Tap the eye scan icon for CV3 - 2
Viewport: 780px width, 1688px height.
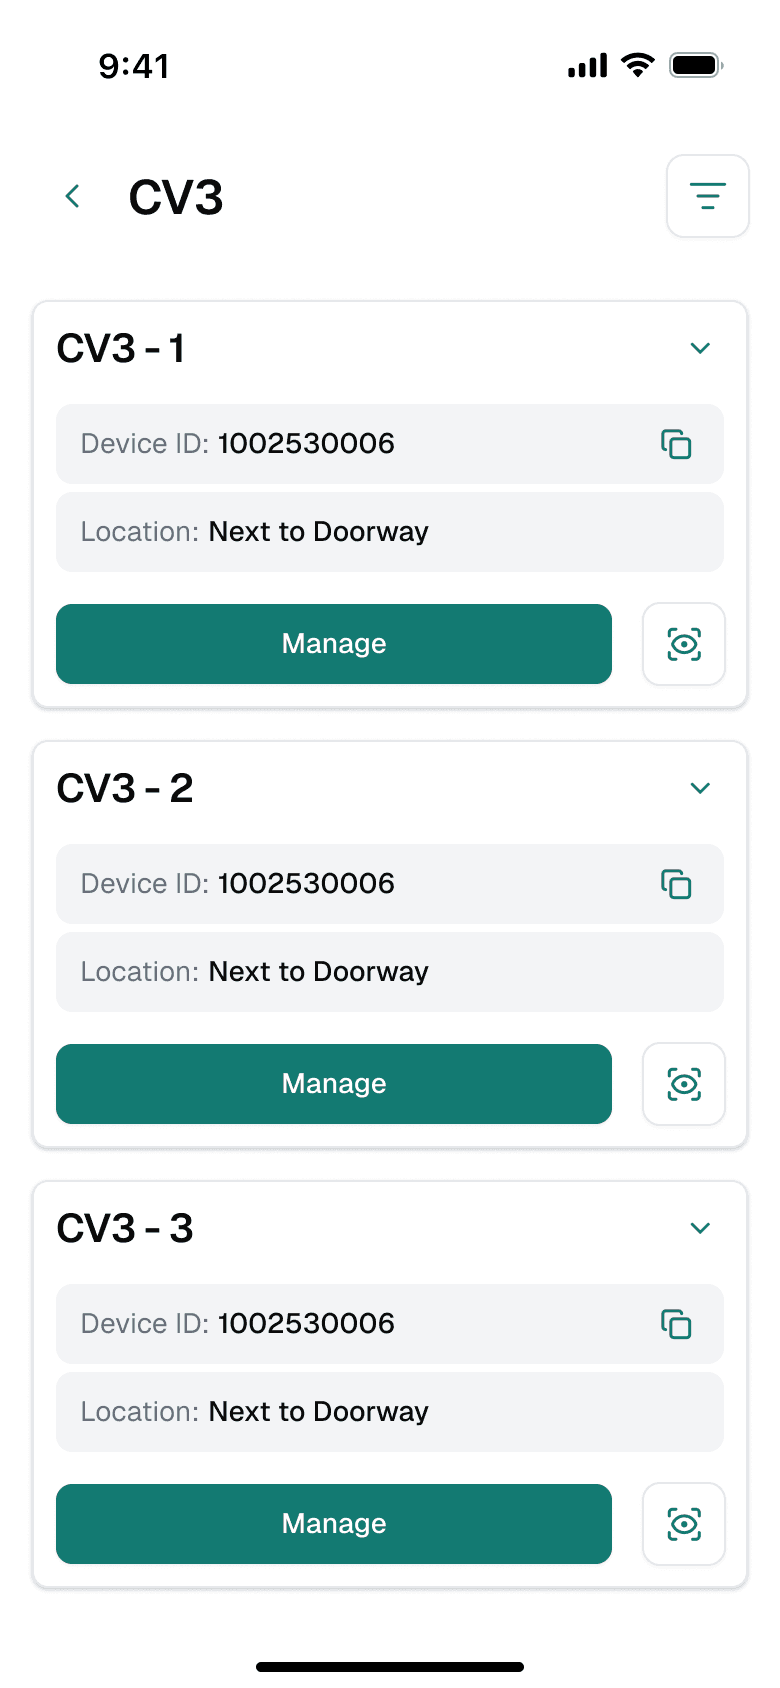coord(684,1084)
